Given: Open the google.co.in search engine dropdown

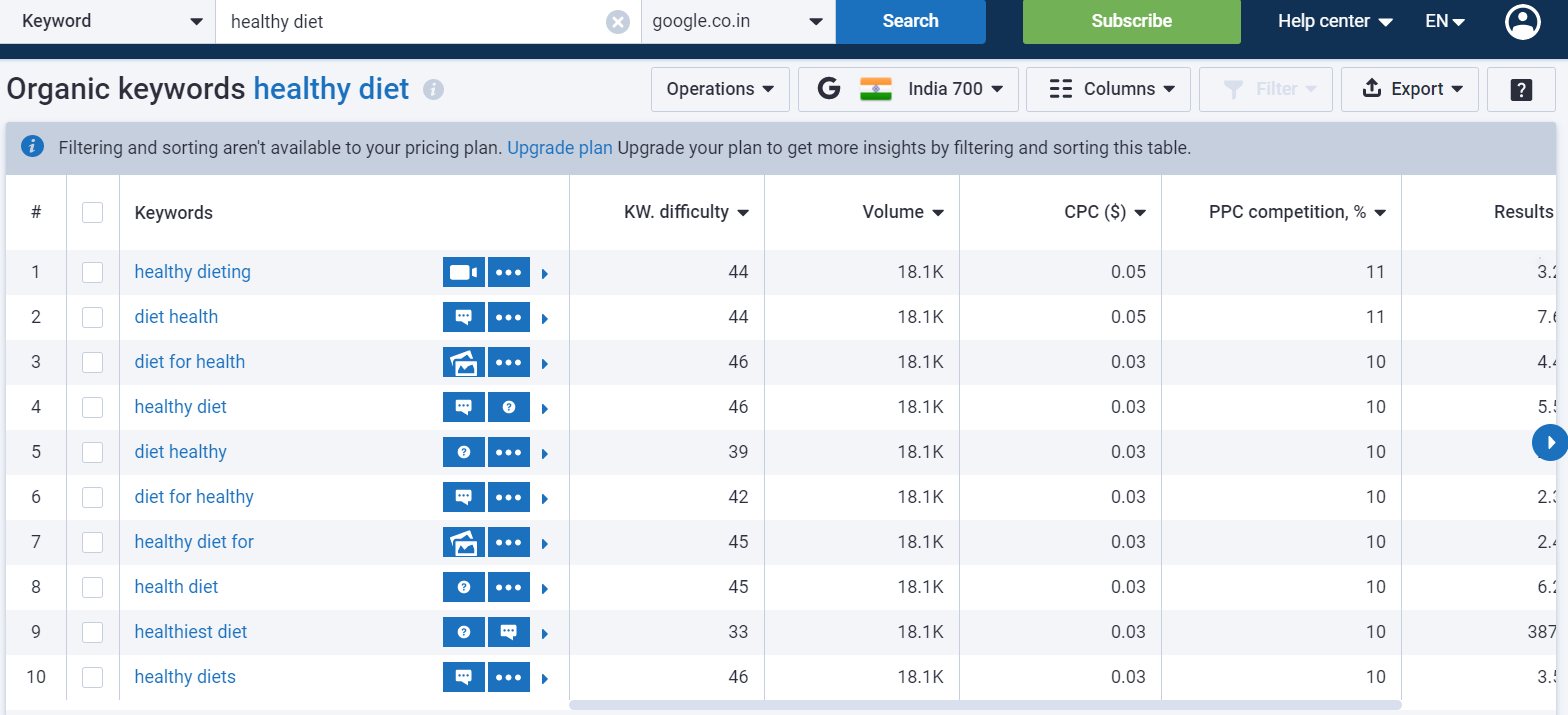Looking at the screenshot, I should [738, 22].
